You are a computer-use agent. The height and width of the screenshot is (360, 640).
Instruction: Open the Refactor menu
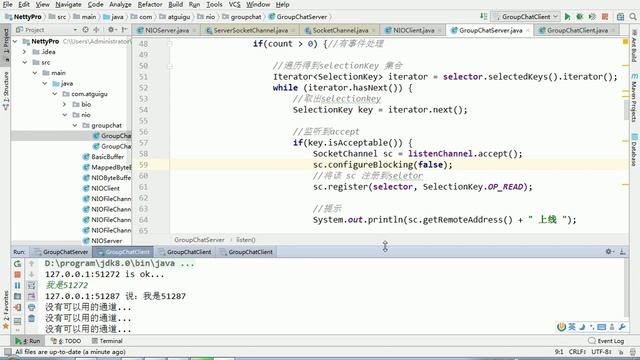click(x=150, y=4)
